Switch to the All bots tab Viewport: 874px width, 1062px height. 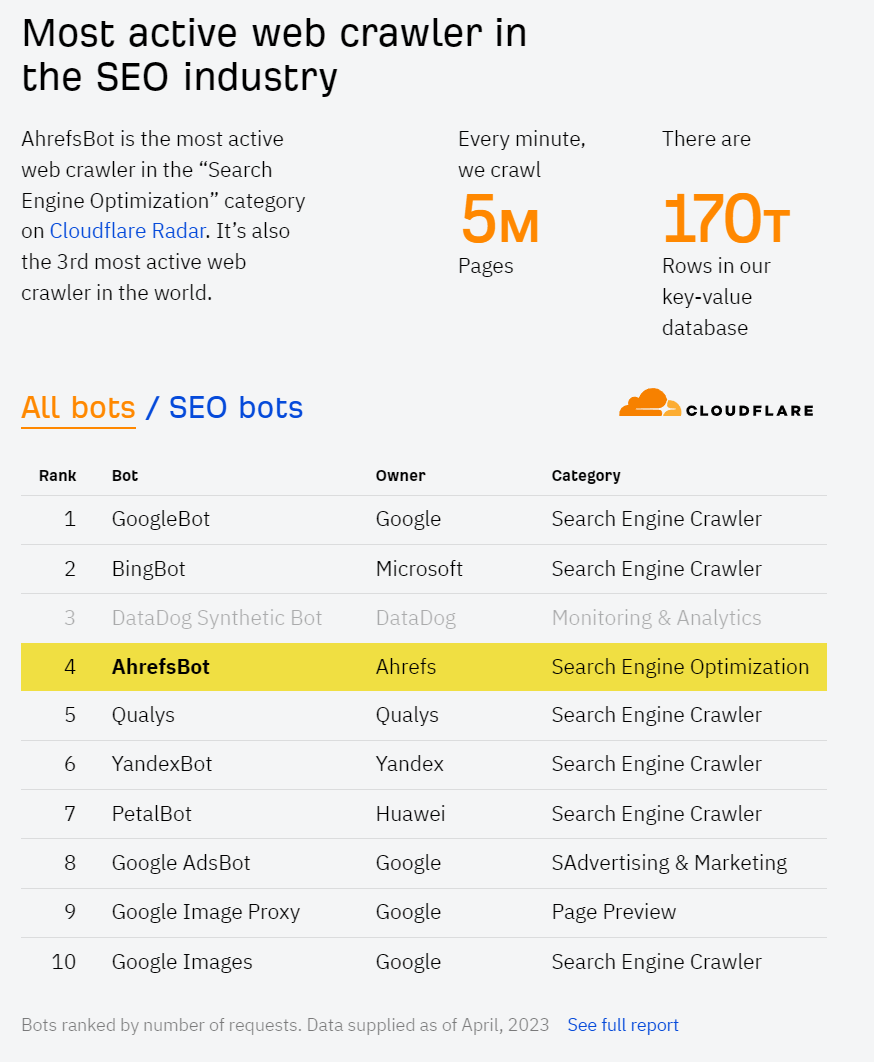click(x=78, y=408)
